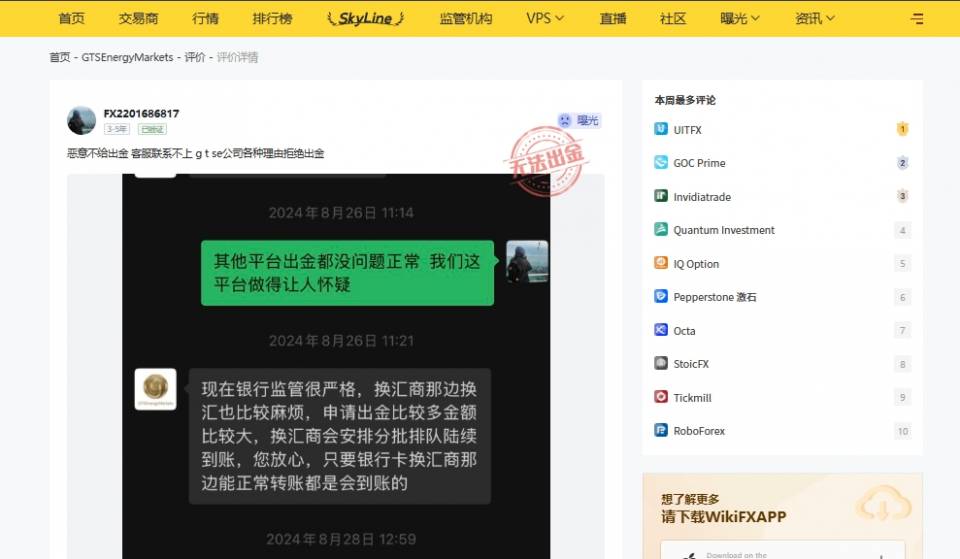Click the rank 3 bronze badge
The height and width of the screenshot is (559, 960).
902,196
